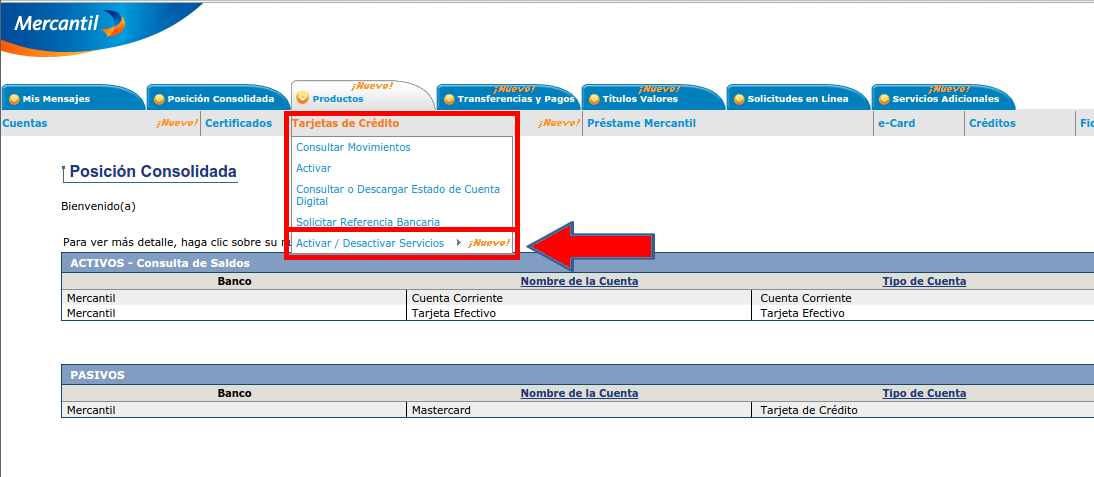
Task: Click the arrow icon on Servicios Adicionales tab
Action: [884, 99]
